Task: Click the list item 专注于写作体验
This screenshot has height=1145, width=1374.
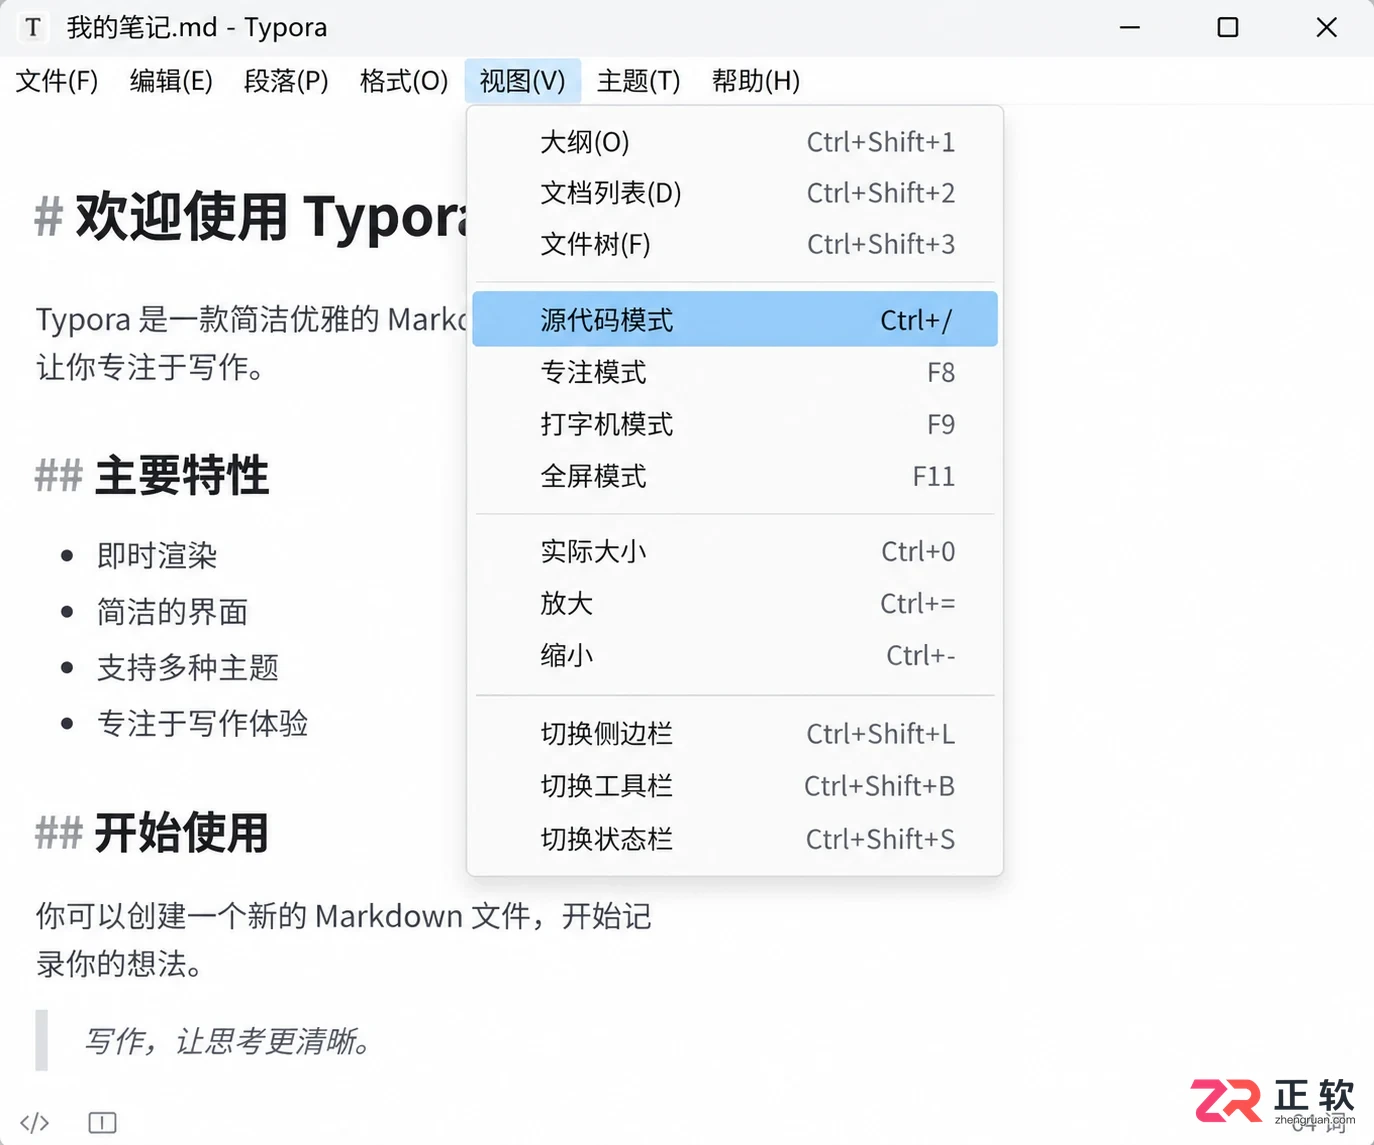Action: pos(203,723)
